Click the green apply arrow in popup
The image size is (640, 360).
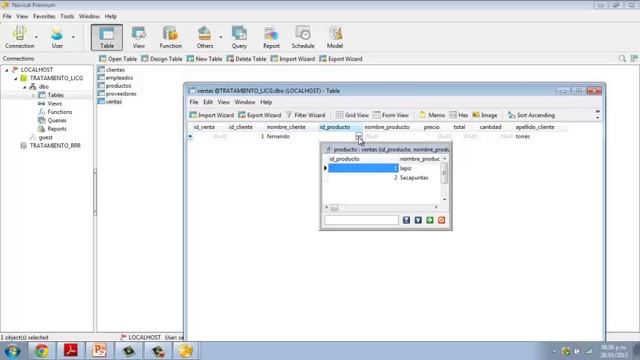(x=430, y=220)
